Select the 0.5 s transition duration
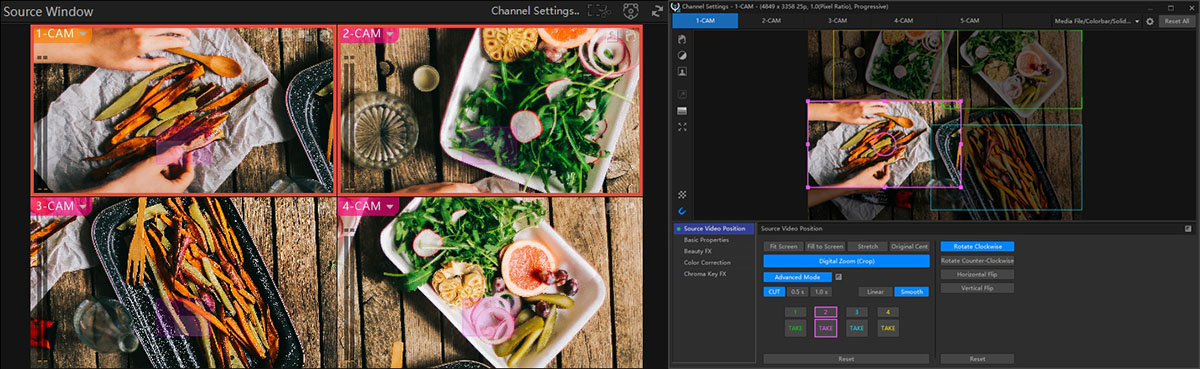The image size is (1200, 369). (797, 292)
